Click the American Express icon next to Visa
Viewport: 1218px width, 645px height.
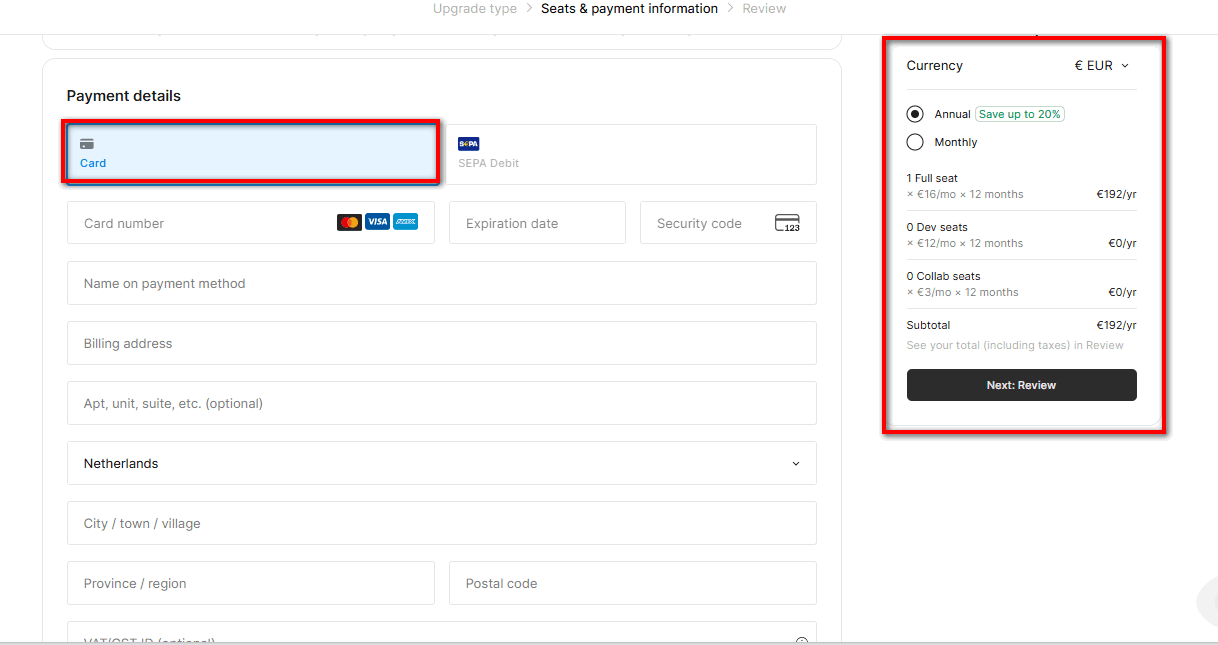click(406, 222)
